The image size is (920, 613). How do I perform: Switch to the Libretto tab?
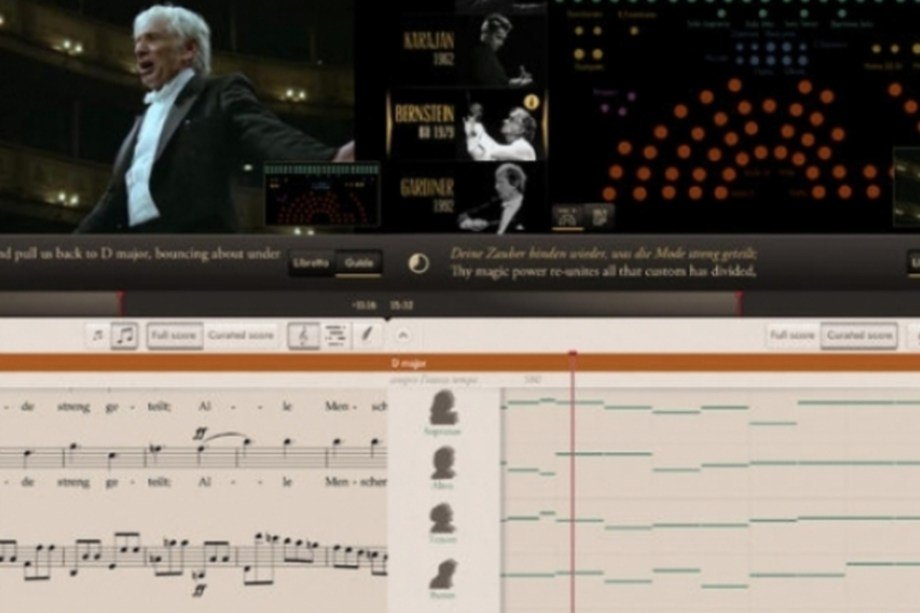click(x=312, y=263)
